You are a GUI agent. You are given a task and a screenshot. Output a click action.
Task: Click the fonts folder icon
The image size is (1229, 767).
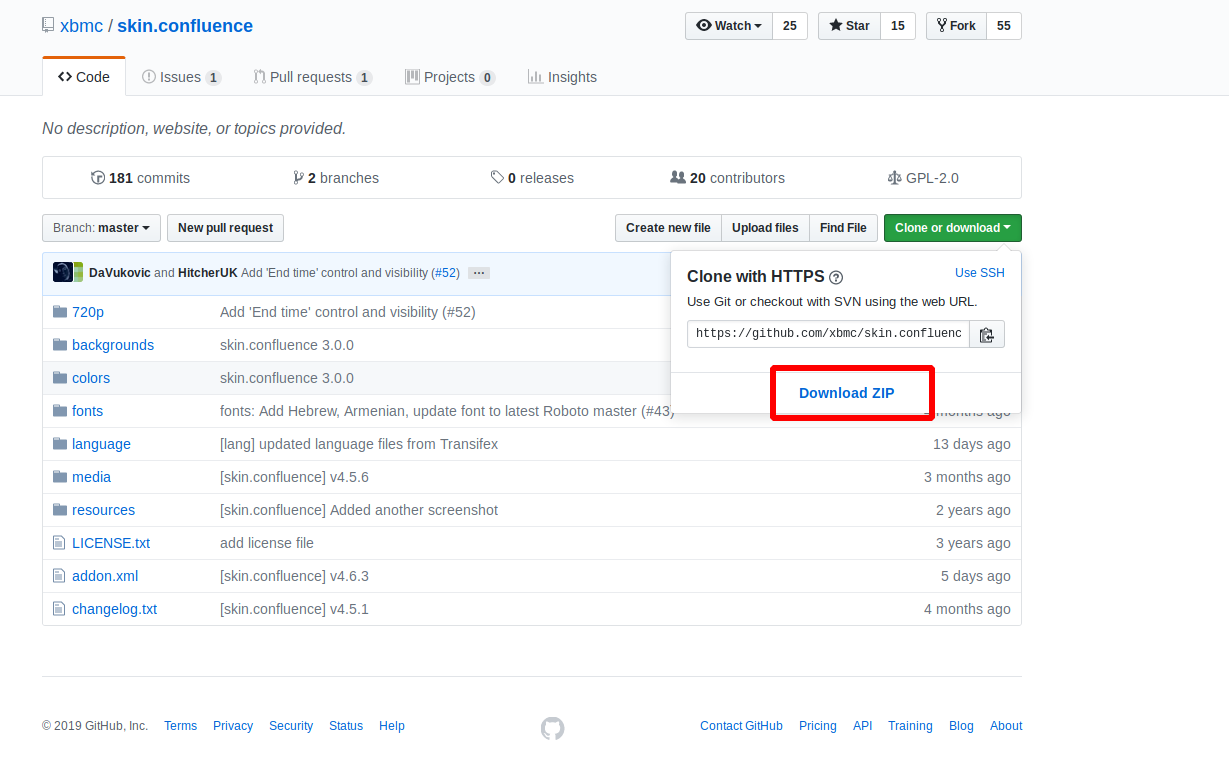[x=60, y=411]
